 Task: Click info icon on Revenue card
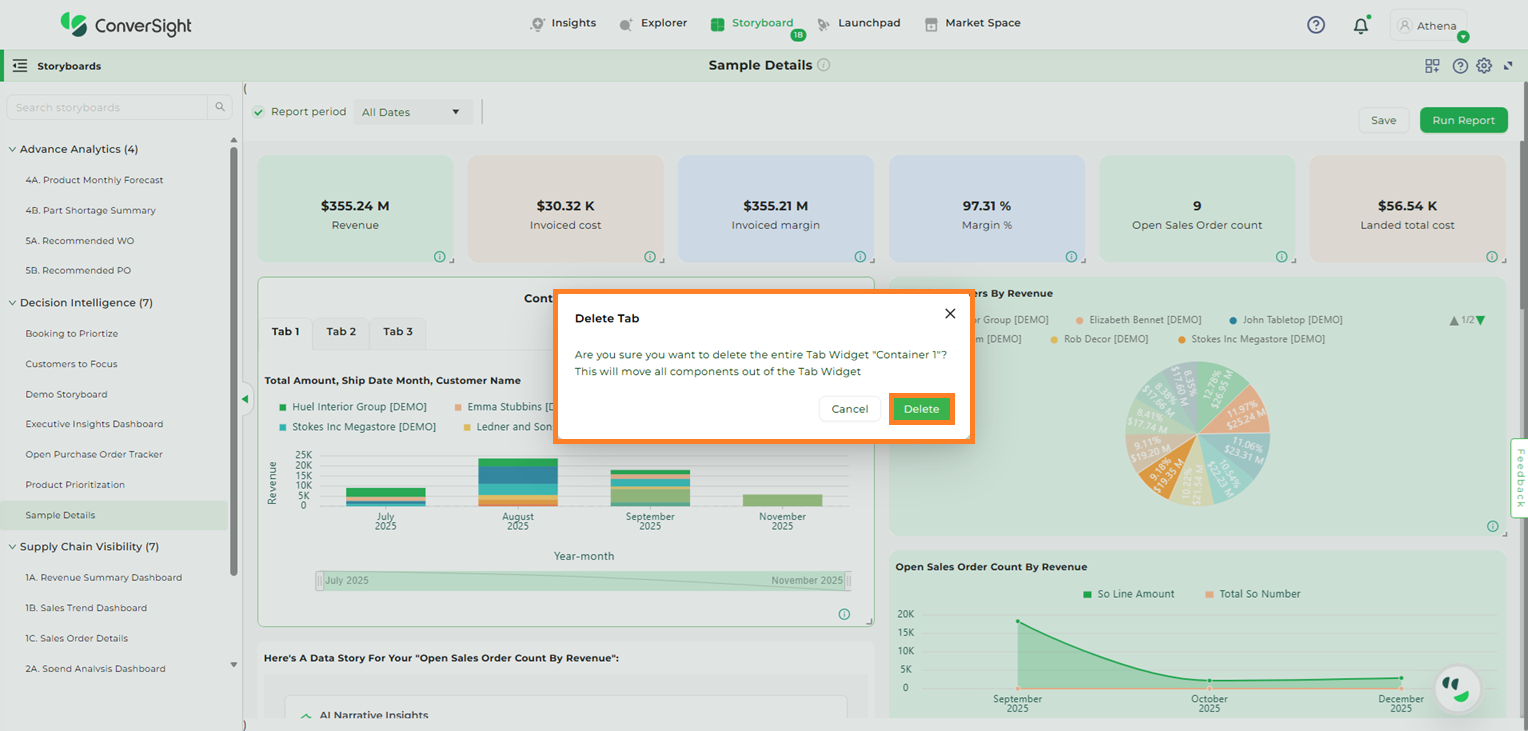(439, 257)
